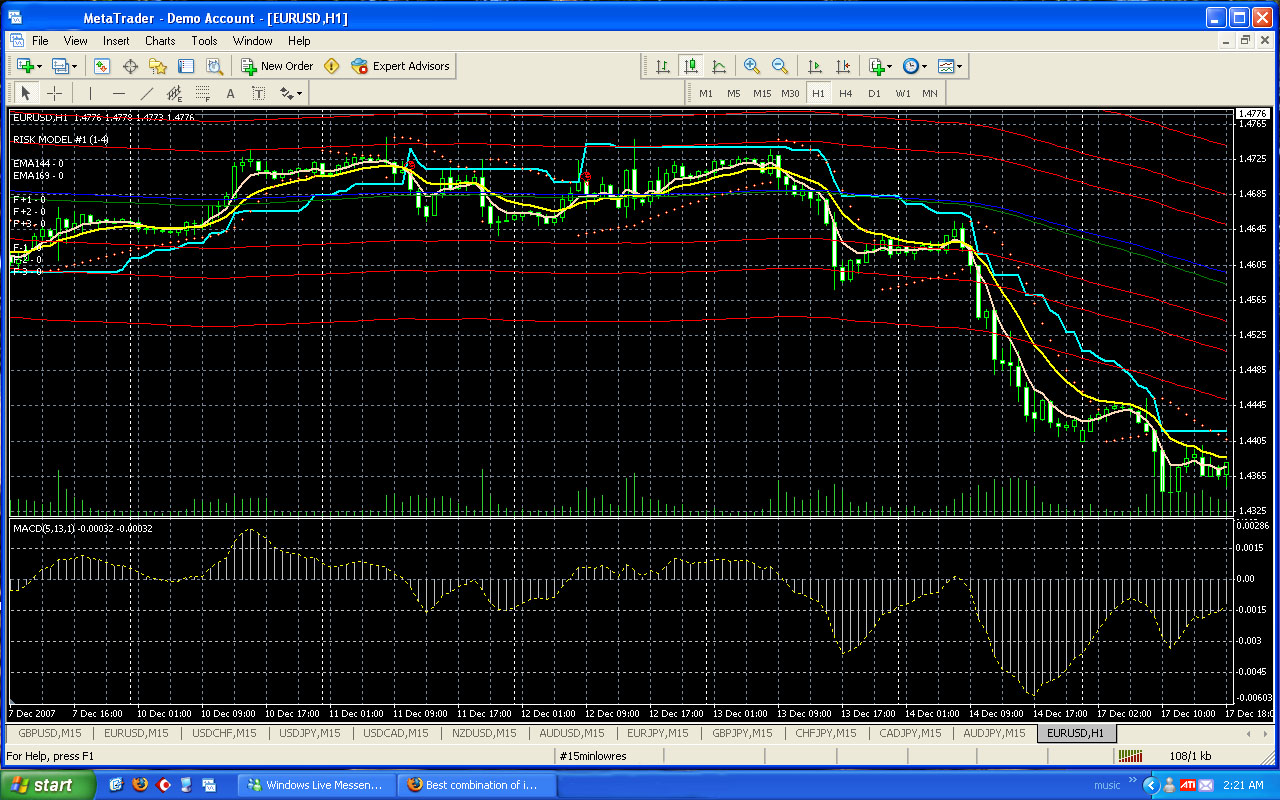Open the Navigator panel star icon
The height and width of the screenshot is (800, 1280).
pyautogui.click(x=158, y=66)
